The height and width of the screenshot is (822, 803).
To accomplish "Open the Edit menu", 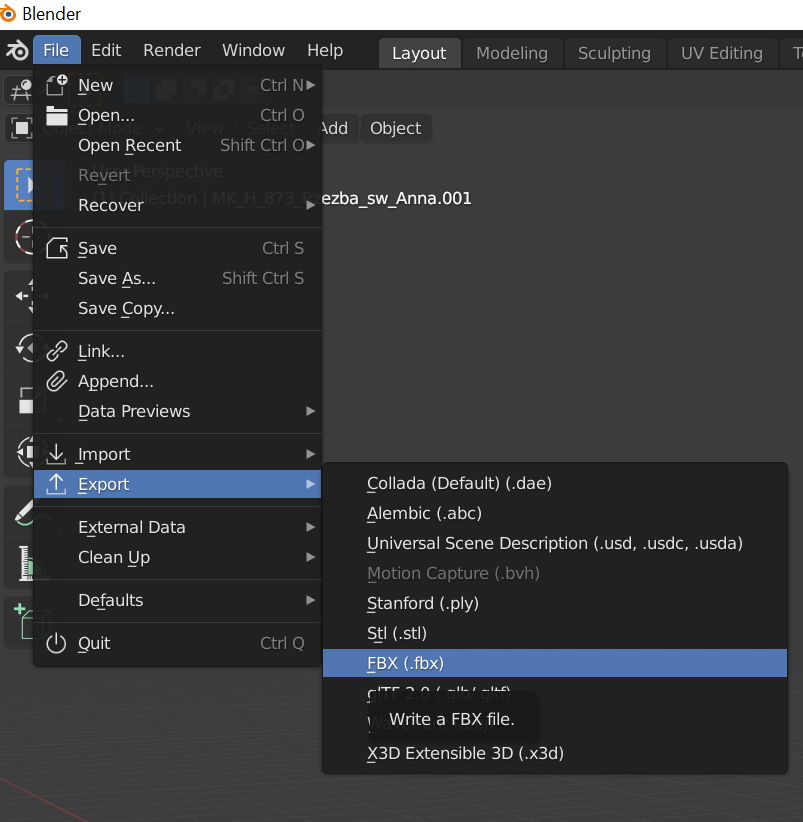I will click(106, 50).
